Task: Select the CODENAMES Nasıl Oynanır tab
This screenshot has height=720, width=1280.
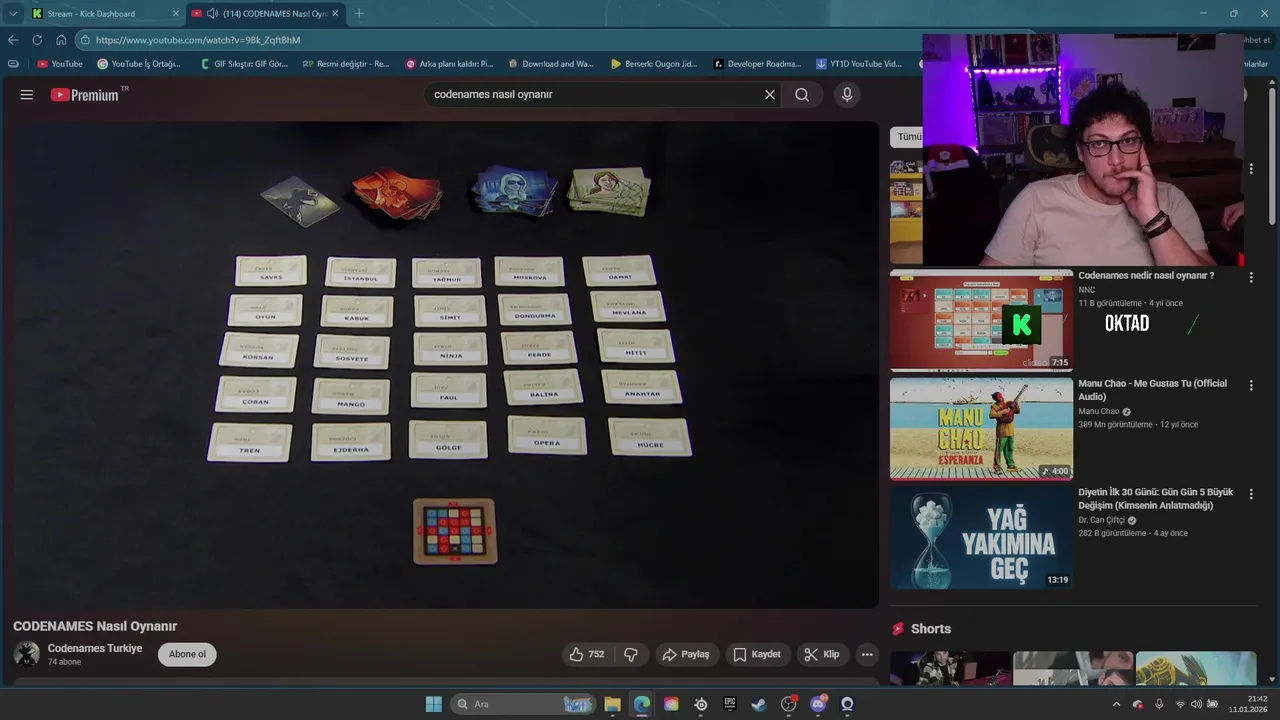Action: pos(266,13)
